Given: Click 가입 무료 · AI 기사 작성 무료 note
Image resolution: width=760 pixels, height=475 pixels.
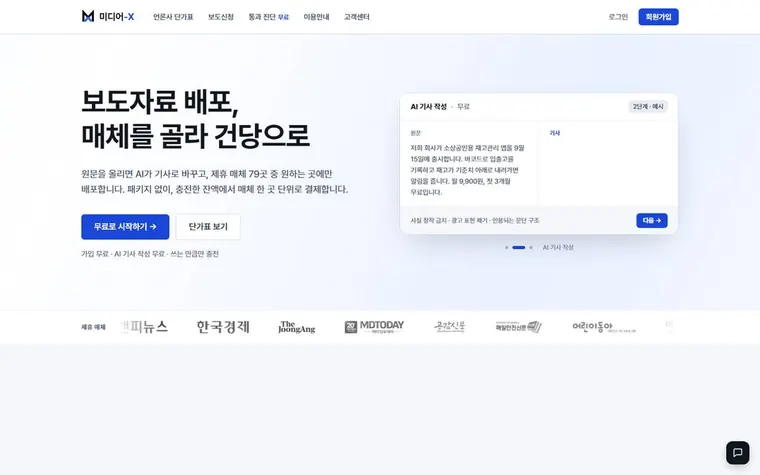Looking at the screenshot, I should tap(150, 254).
